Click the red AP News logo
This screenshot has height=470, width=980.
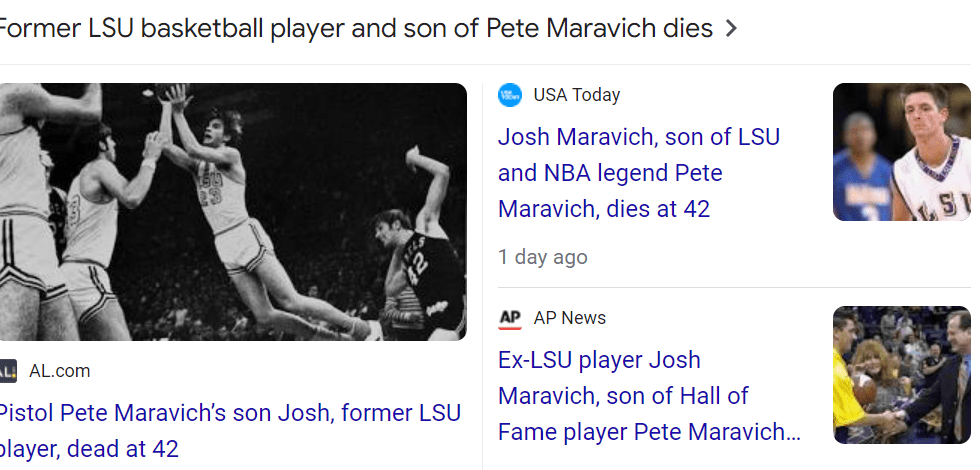(510, 318)
